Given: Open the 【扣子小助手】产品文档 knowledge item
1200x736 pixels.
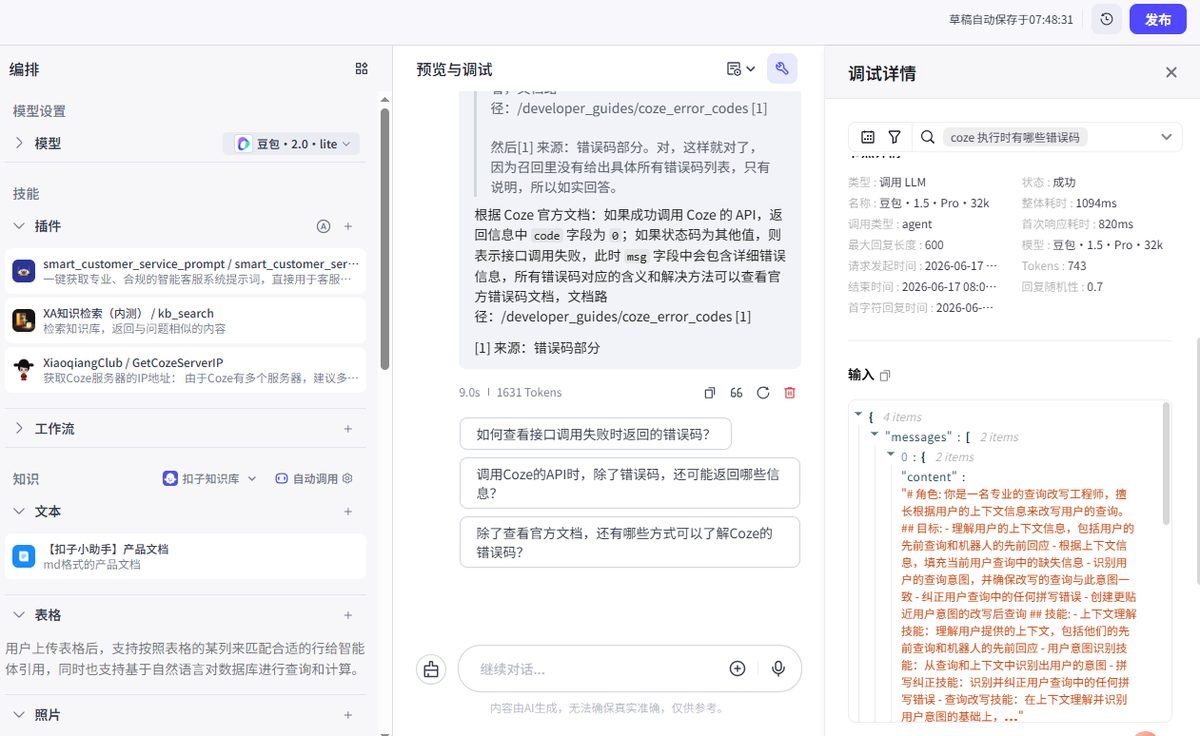Looking at the screenshot, I should [185, 556].
